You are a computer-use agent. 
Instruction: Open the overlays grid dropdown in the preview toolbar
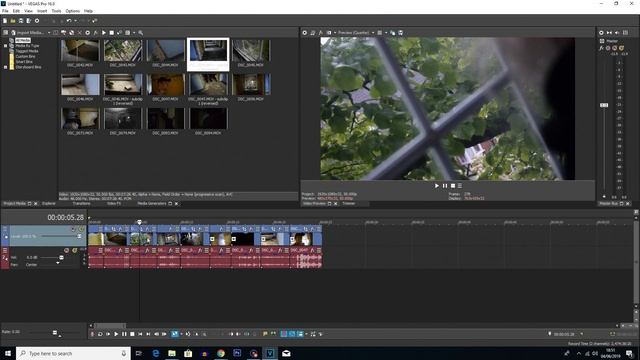coord(386,33)
